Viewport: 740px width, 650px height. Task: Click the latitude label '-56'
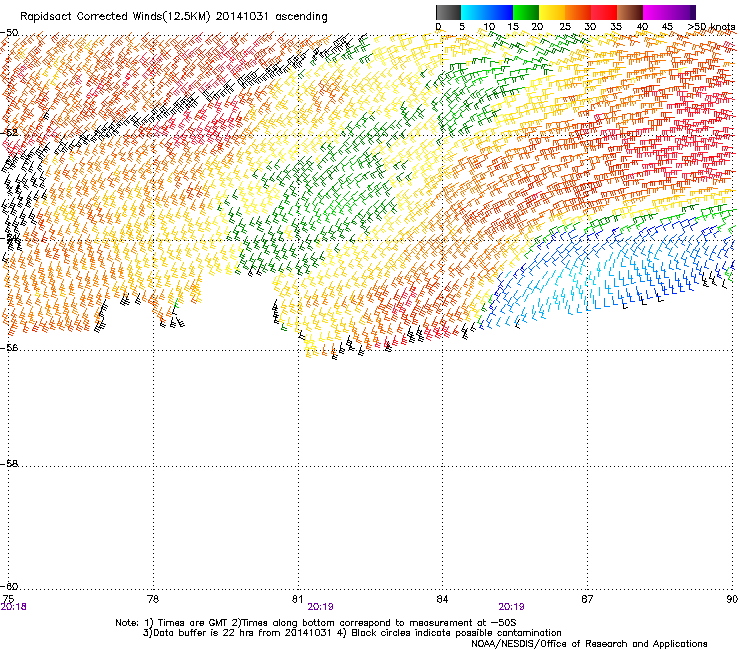tap(9, 347)
